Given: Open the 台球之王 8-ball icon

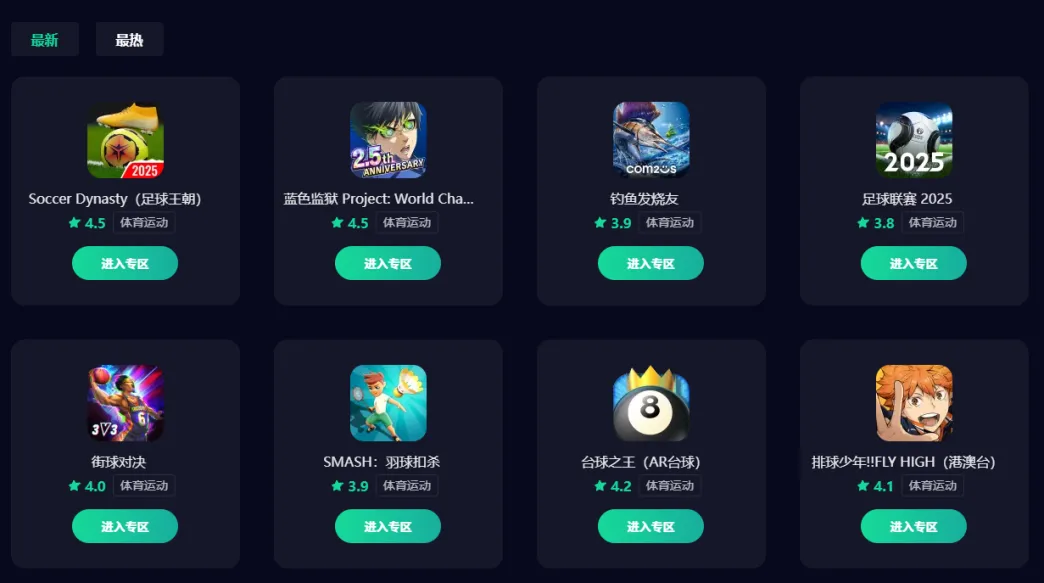Looking at the screenshot, I should pyautogui.click(x=651, y=403).
